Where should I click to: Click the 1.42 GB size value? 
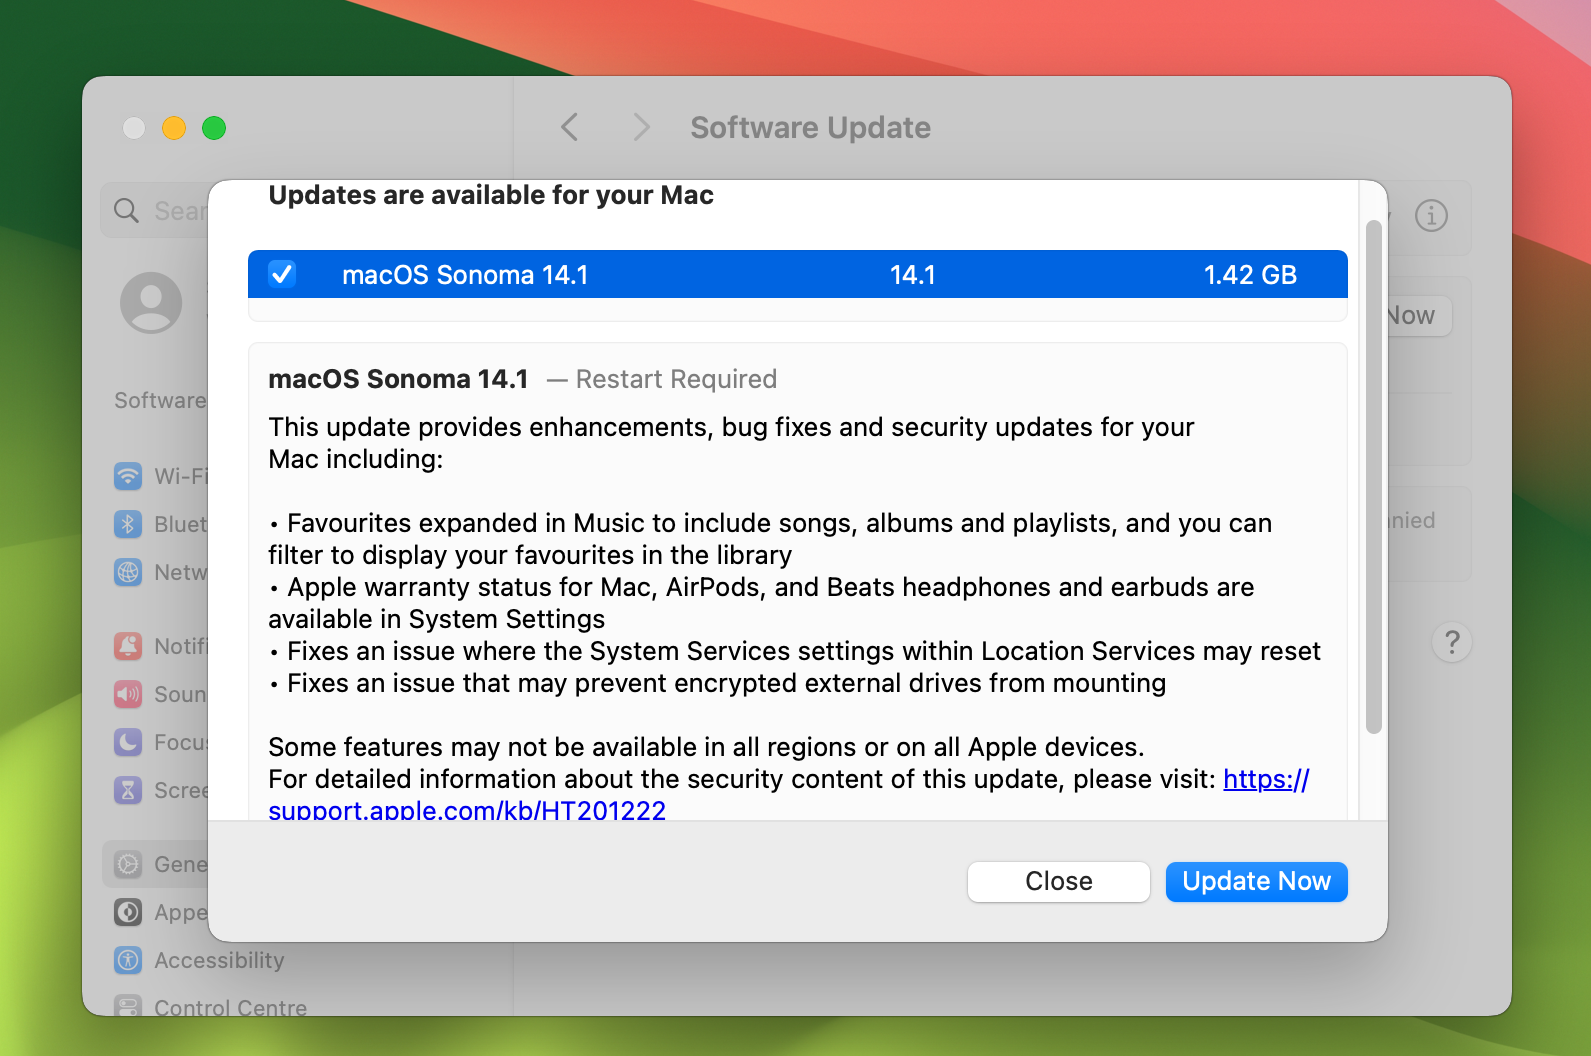point(1250,275)
